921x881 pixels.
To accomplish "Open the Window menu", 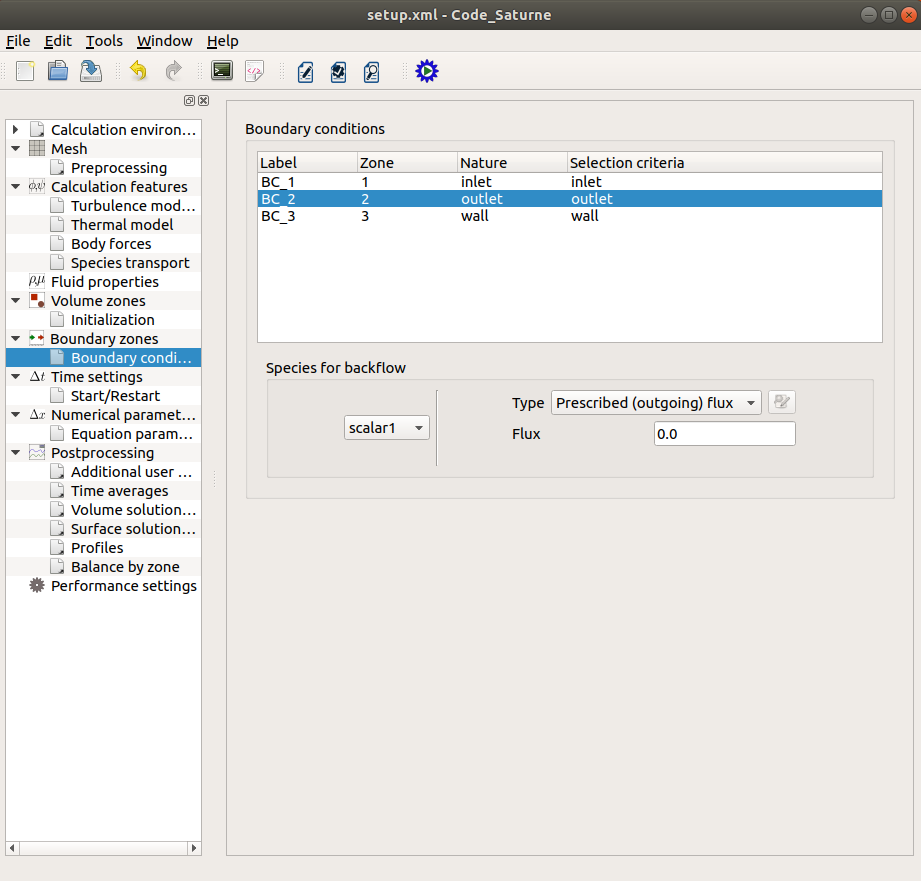I will pyautogui.click(x=164, y=41).
